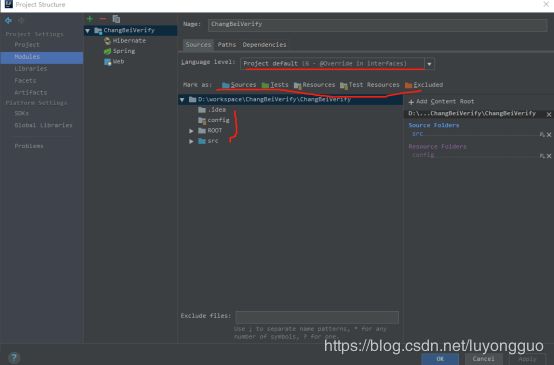554x365 pixels.
Task: Open Facets settings section
Action: point(25,81)
